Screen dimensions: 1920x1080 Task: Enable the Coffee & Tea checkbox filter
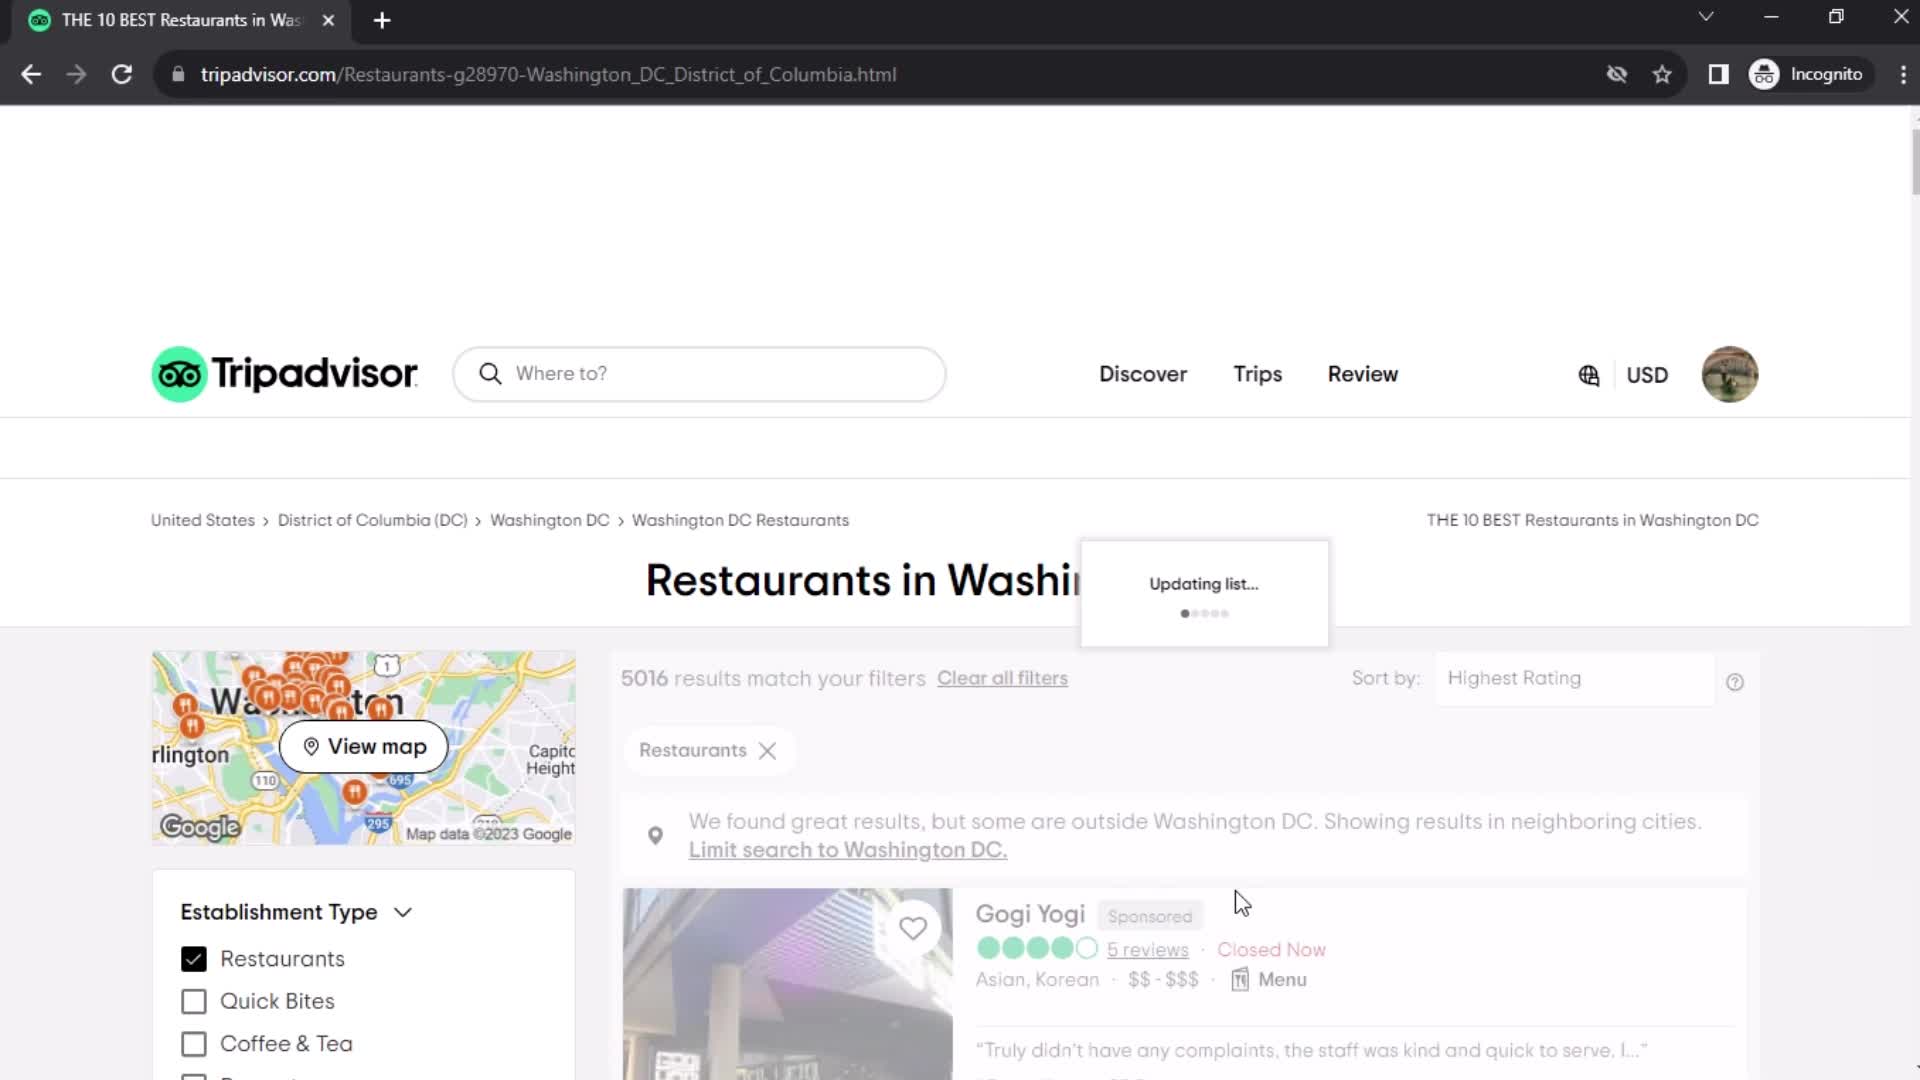coord(194,1043)
